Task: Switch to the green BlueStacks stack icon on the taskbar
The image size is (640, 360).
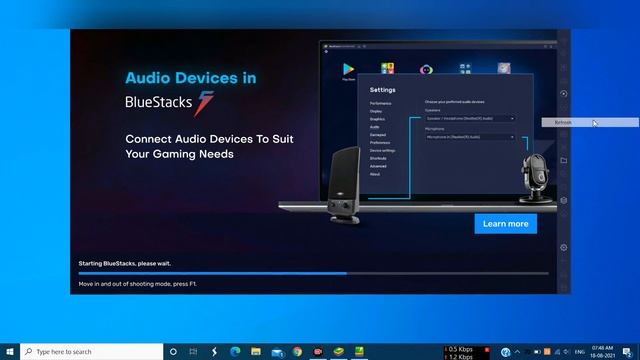Action: click(x=338, y=351)
